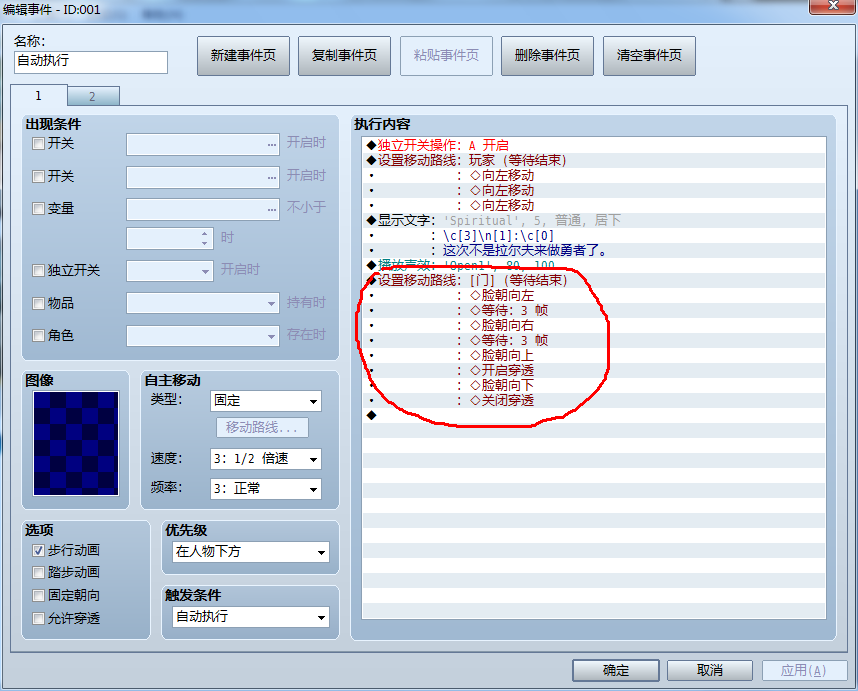Tick the 物品 condition checkbox
Image resolution: width=858 pixels, height=691 pixels.
click(38, 303)
